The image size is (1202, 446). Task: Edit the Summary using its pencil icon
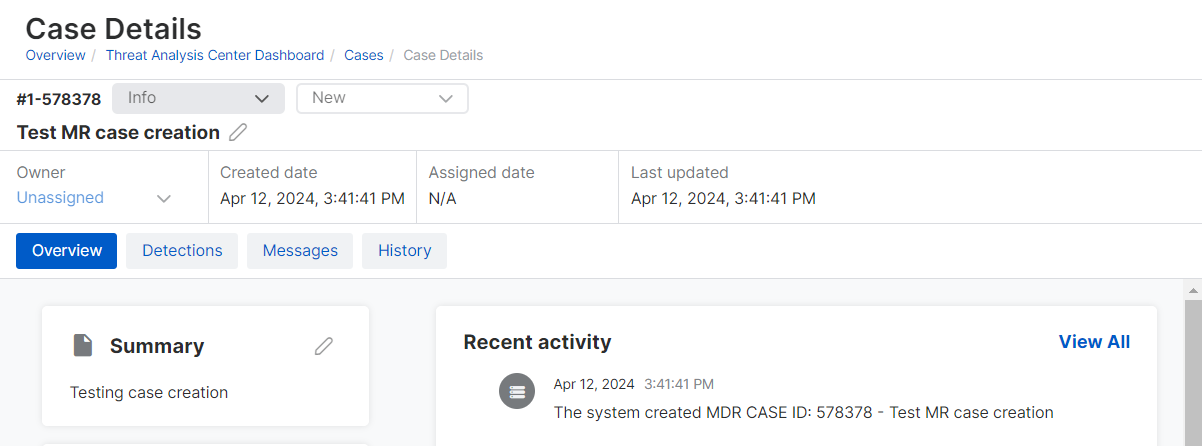pos(323,346)
